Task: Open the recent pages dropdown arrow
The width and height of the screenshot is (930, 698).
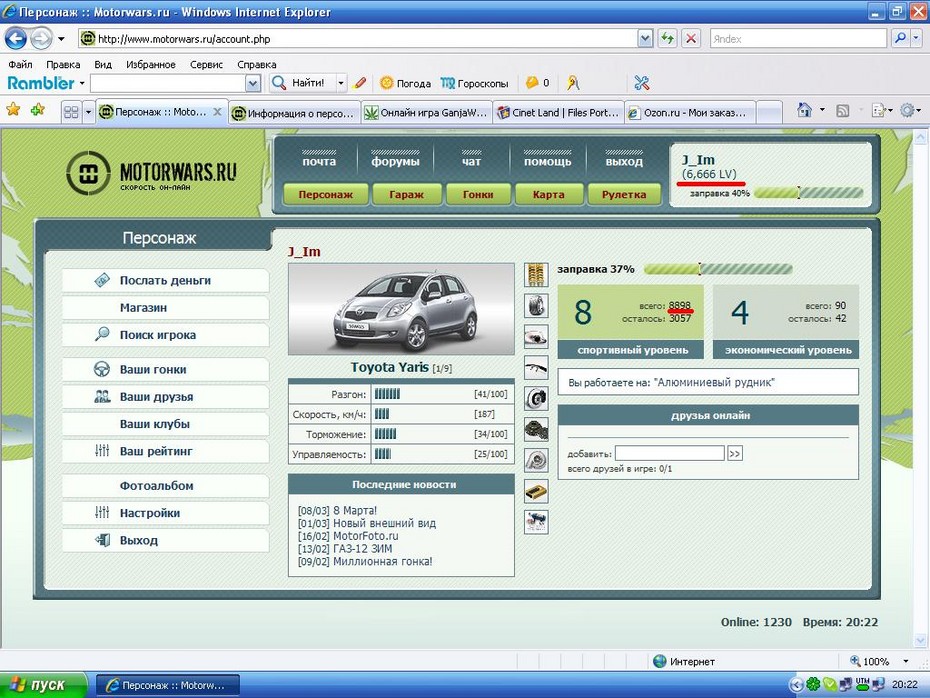Action: (x=61, y=39)
